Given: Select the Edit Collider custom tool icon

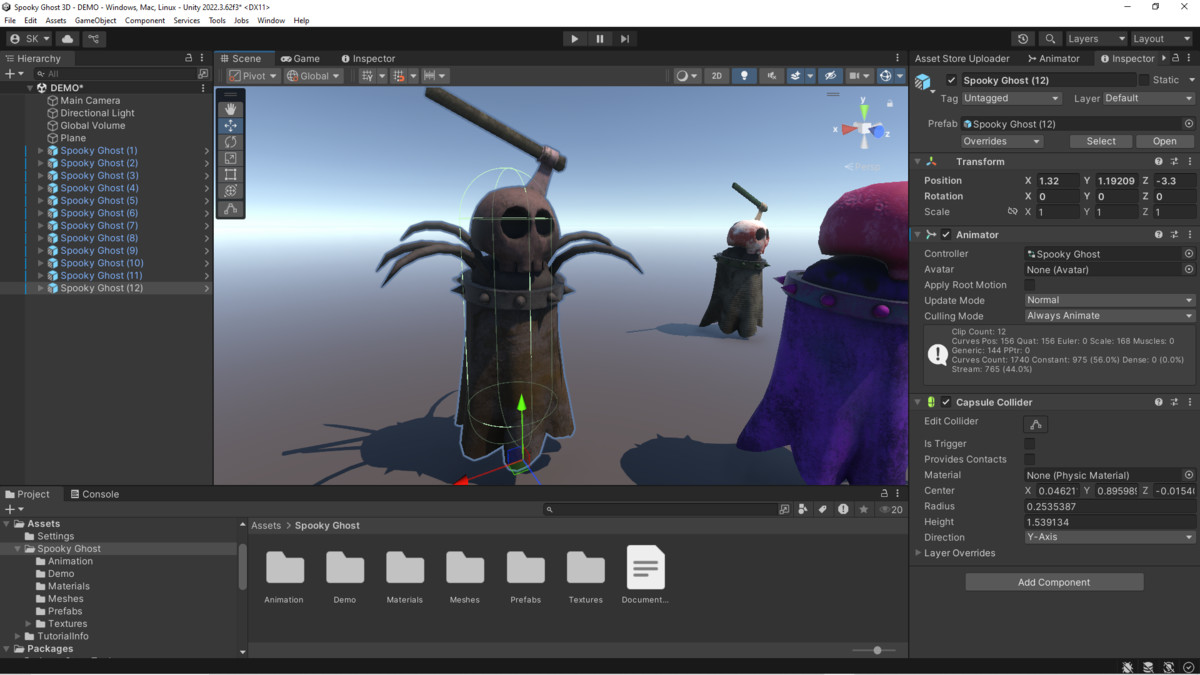Looking at the screenshot, I should [231, 209].
